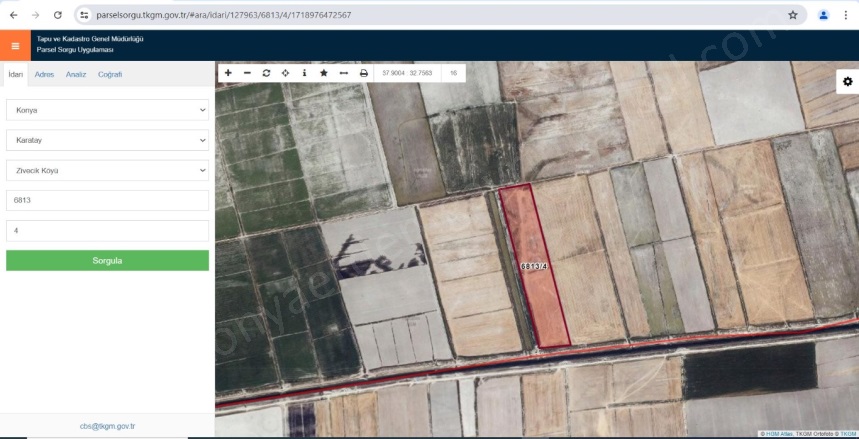Expand the Konya province dropdown
The image size is (859, 439).
pyautogui.click(x=107, y=110)
